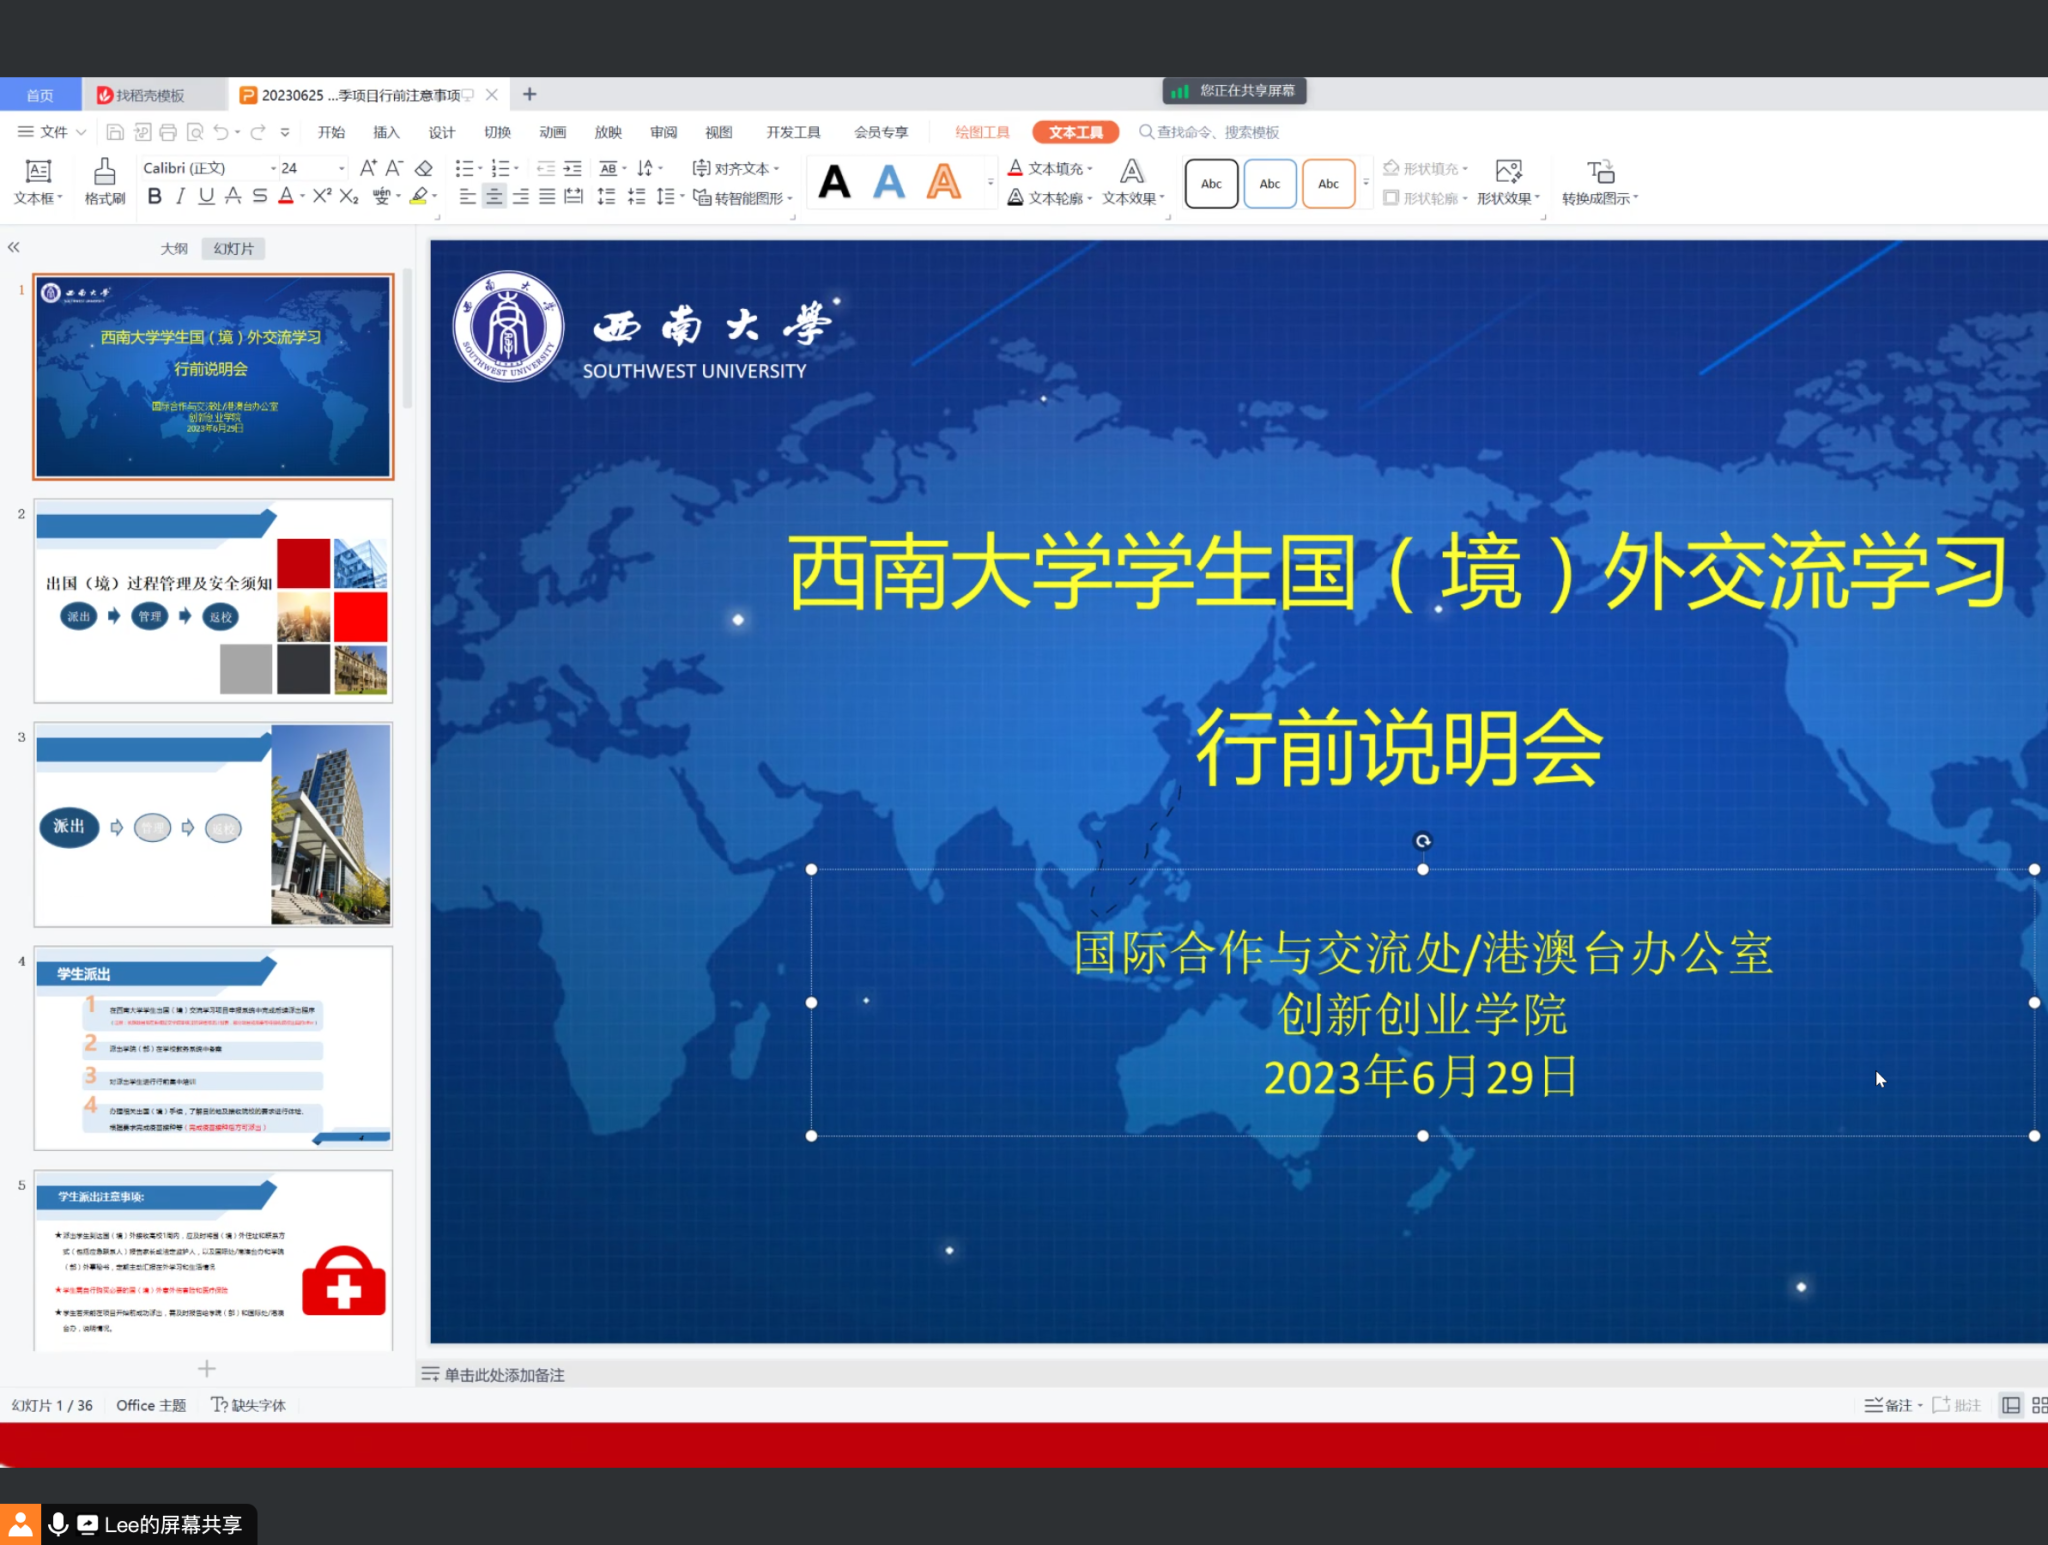
Task: Select the justify alignment icon
Action: [x=547, y=197]
